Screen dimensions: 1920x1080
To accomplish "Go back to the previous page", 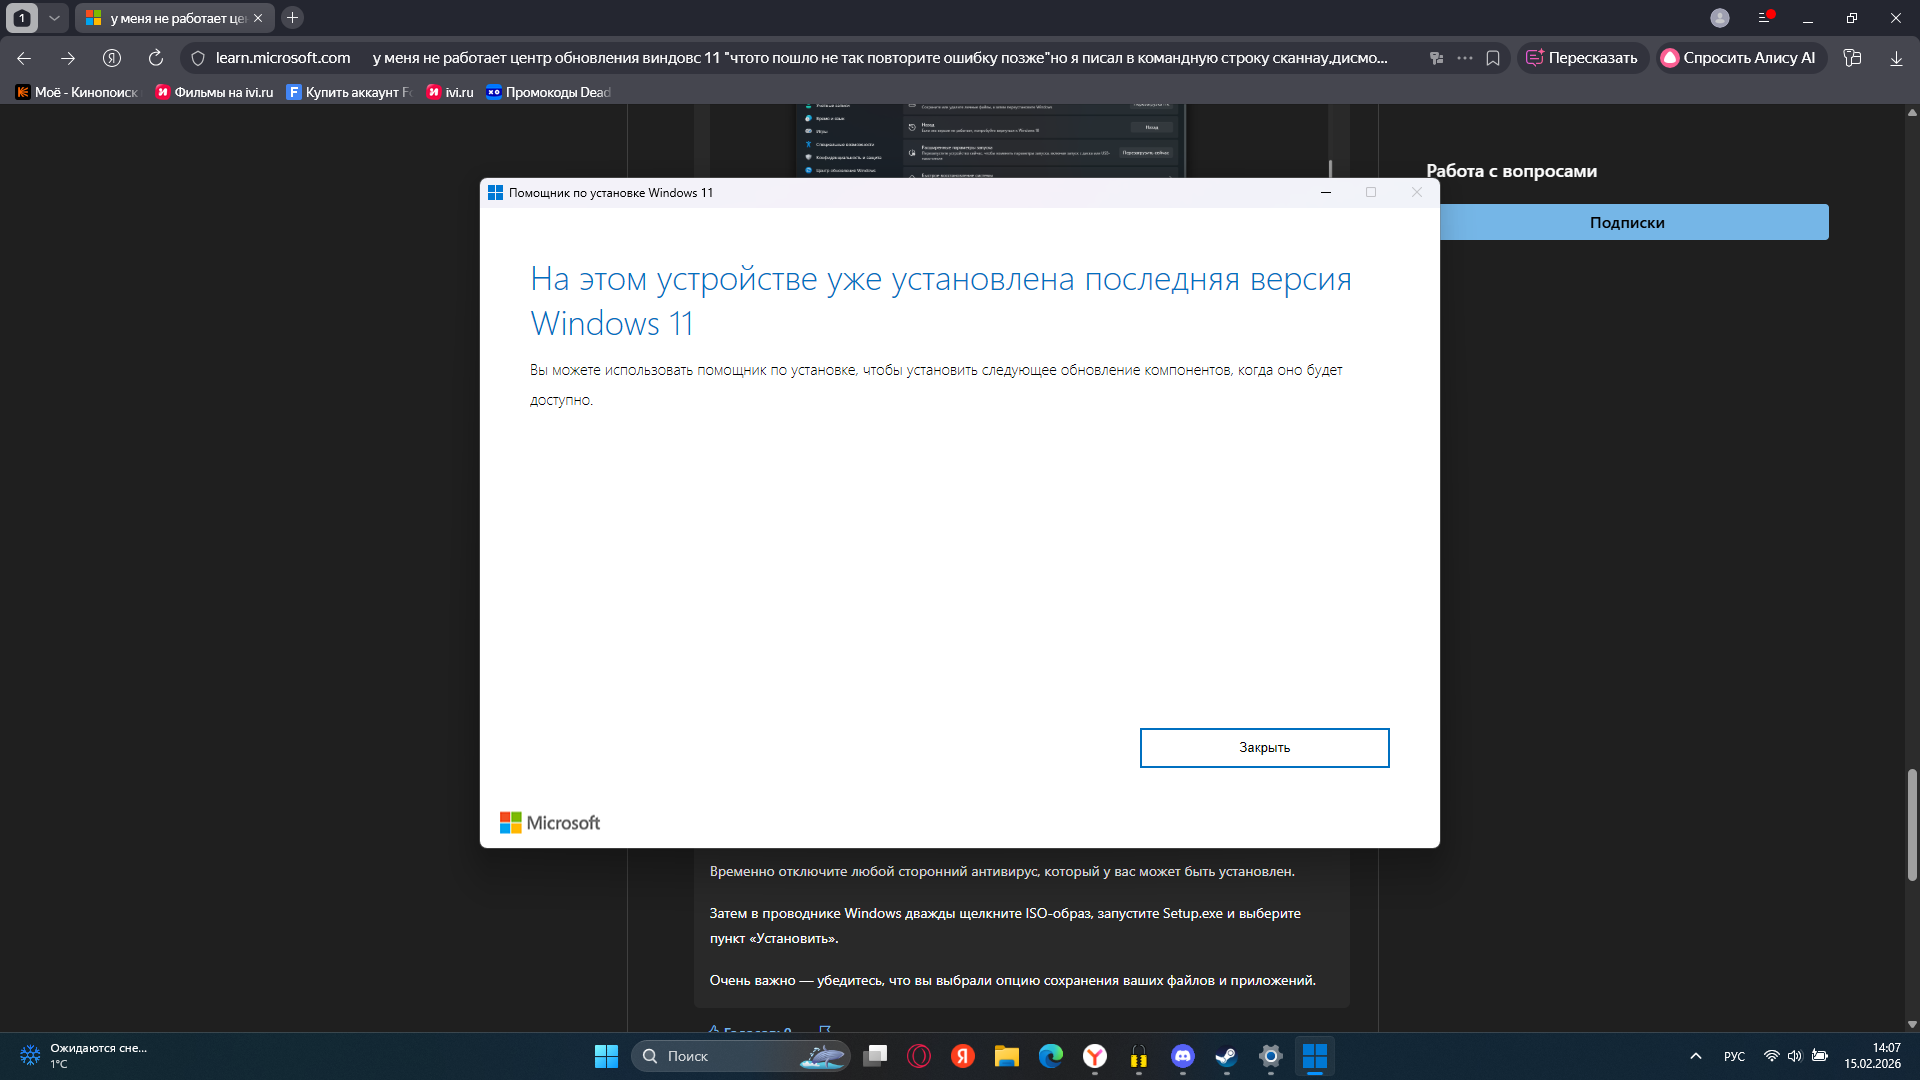I will pos(24,58).
